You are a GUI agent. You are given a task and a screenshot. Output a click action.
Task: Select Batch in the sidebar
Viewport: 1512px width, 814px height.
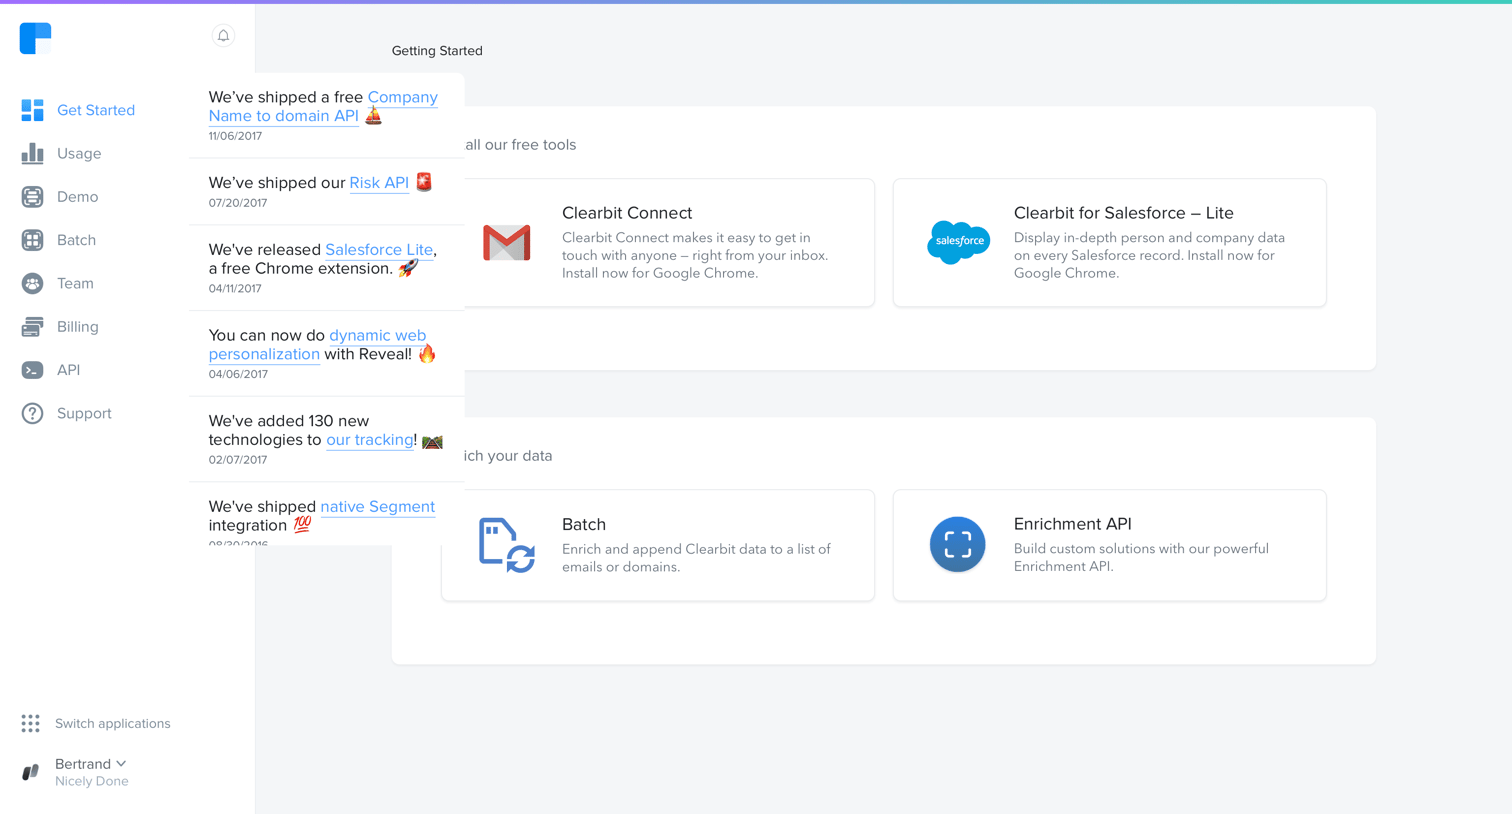pos(76,240)
